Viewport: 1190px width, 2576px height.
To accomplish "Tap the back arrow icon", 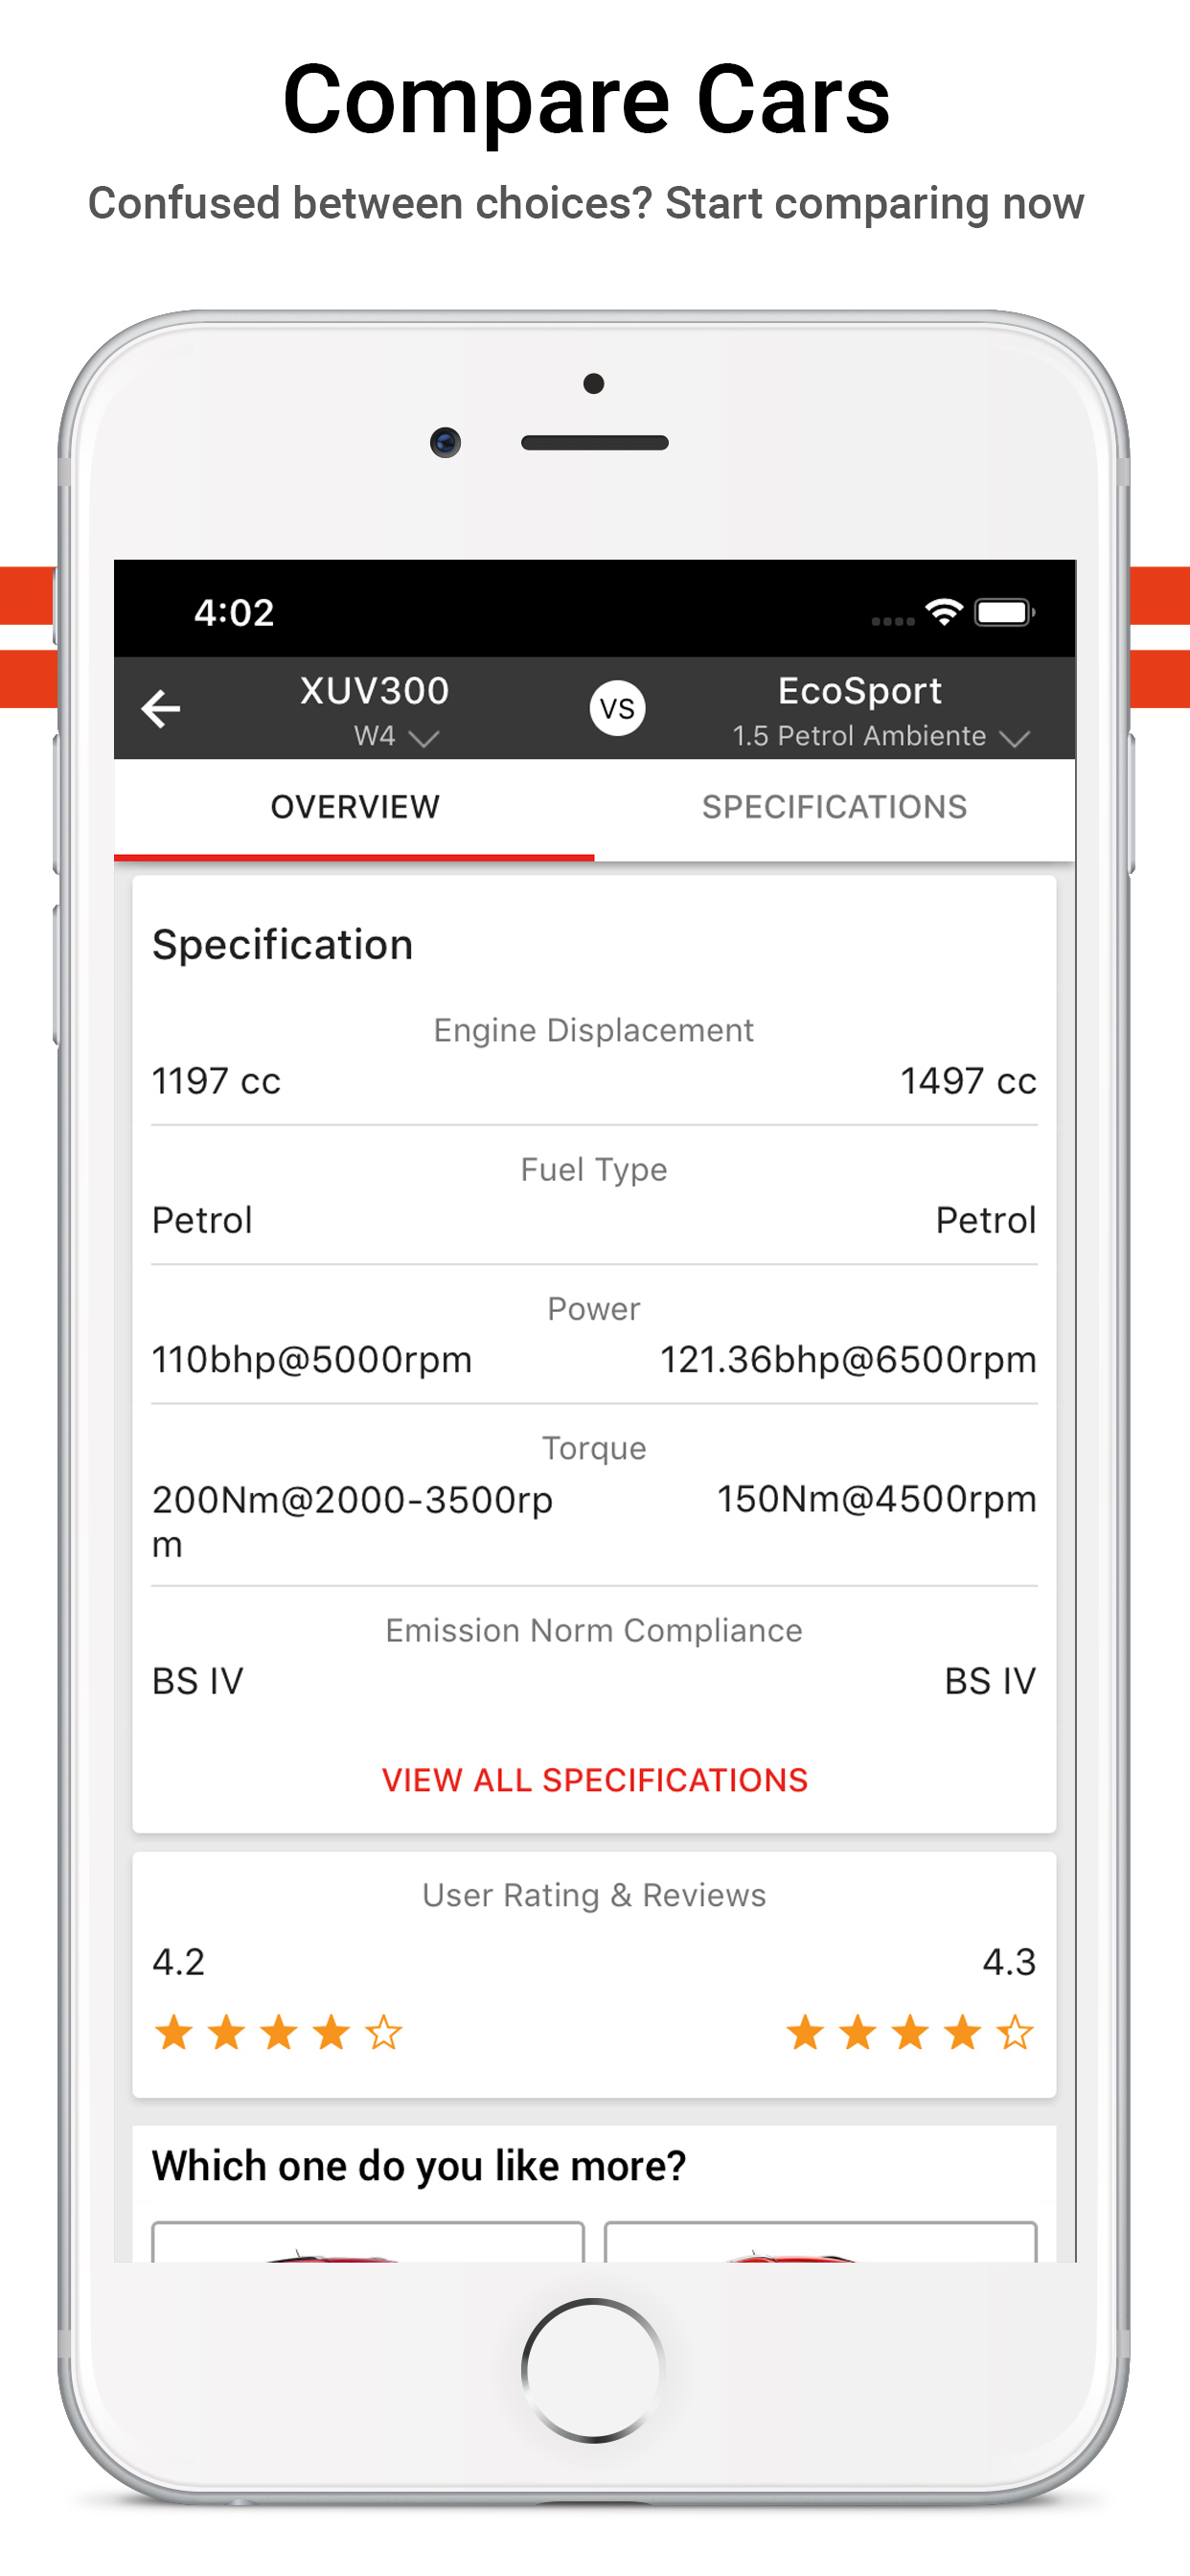I will (161, 708).
